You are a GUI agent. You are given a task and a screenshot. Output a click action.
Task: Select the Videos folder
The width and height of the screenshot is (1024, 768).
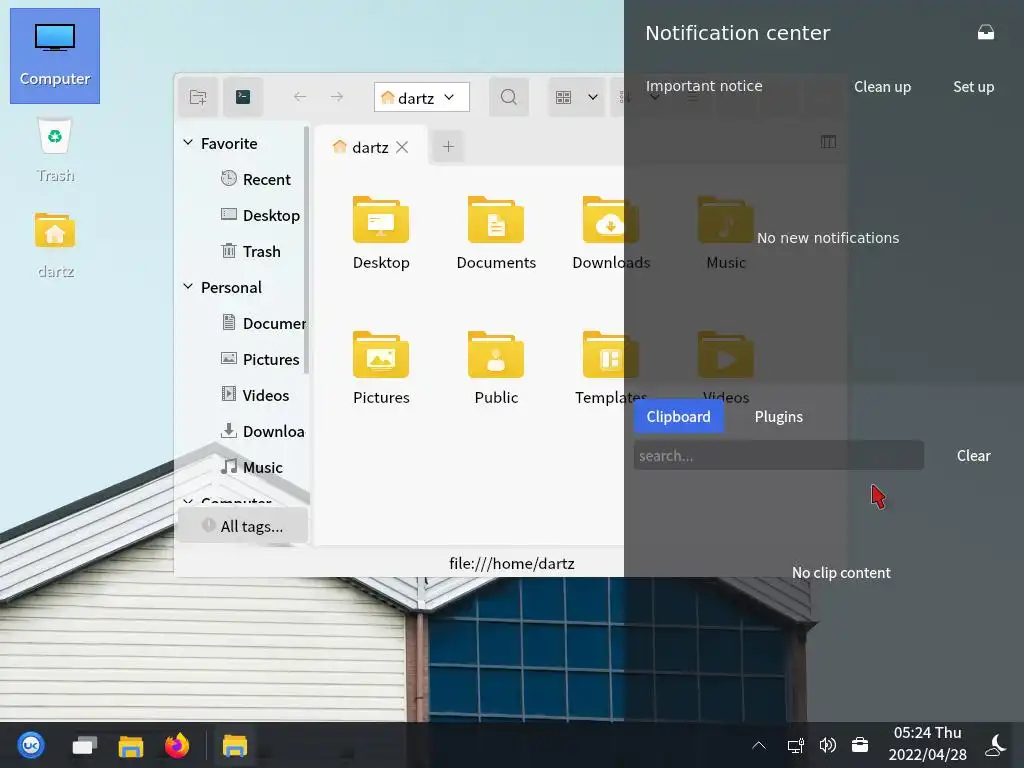point(726,368)
